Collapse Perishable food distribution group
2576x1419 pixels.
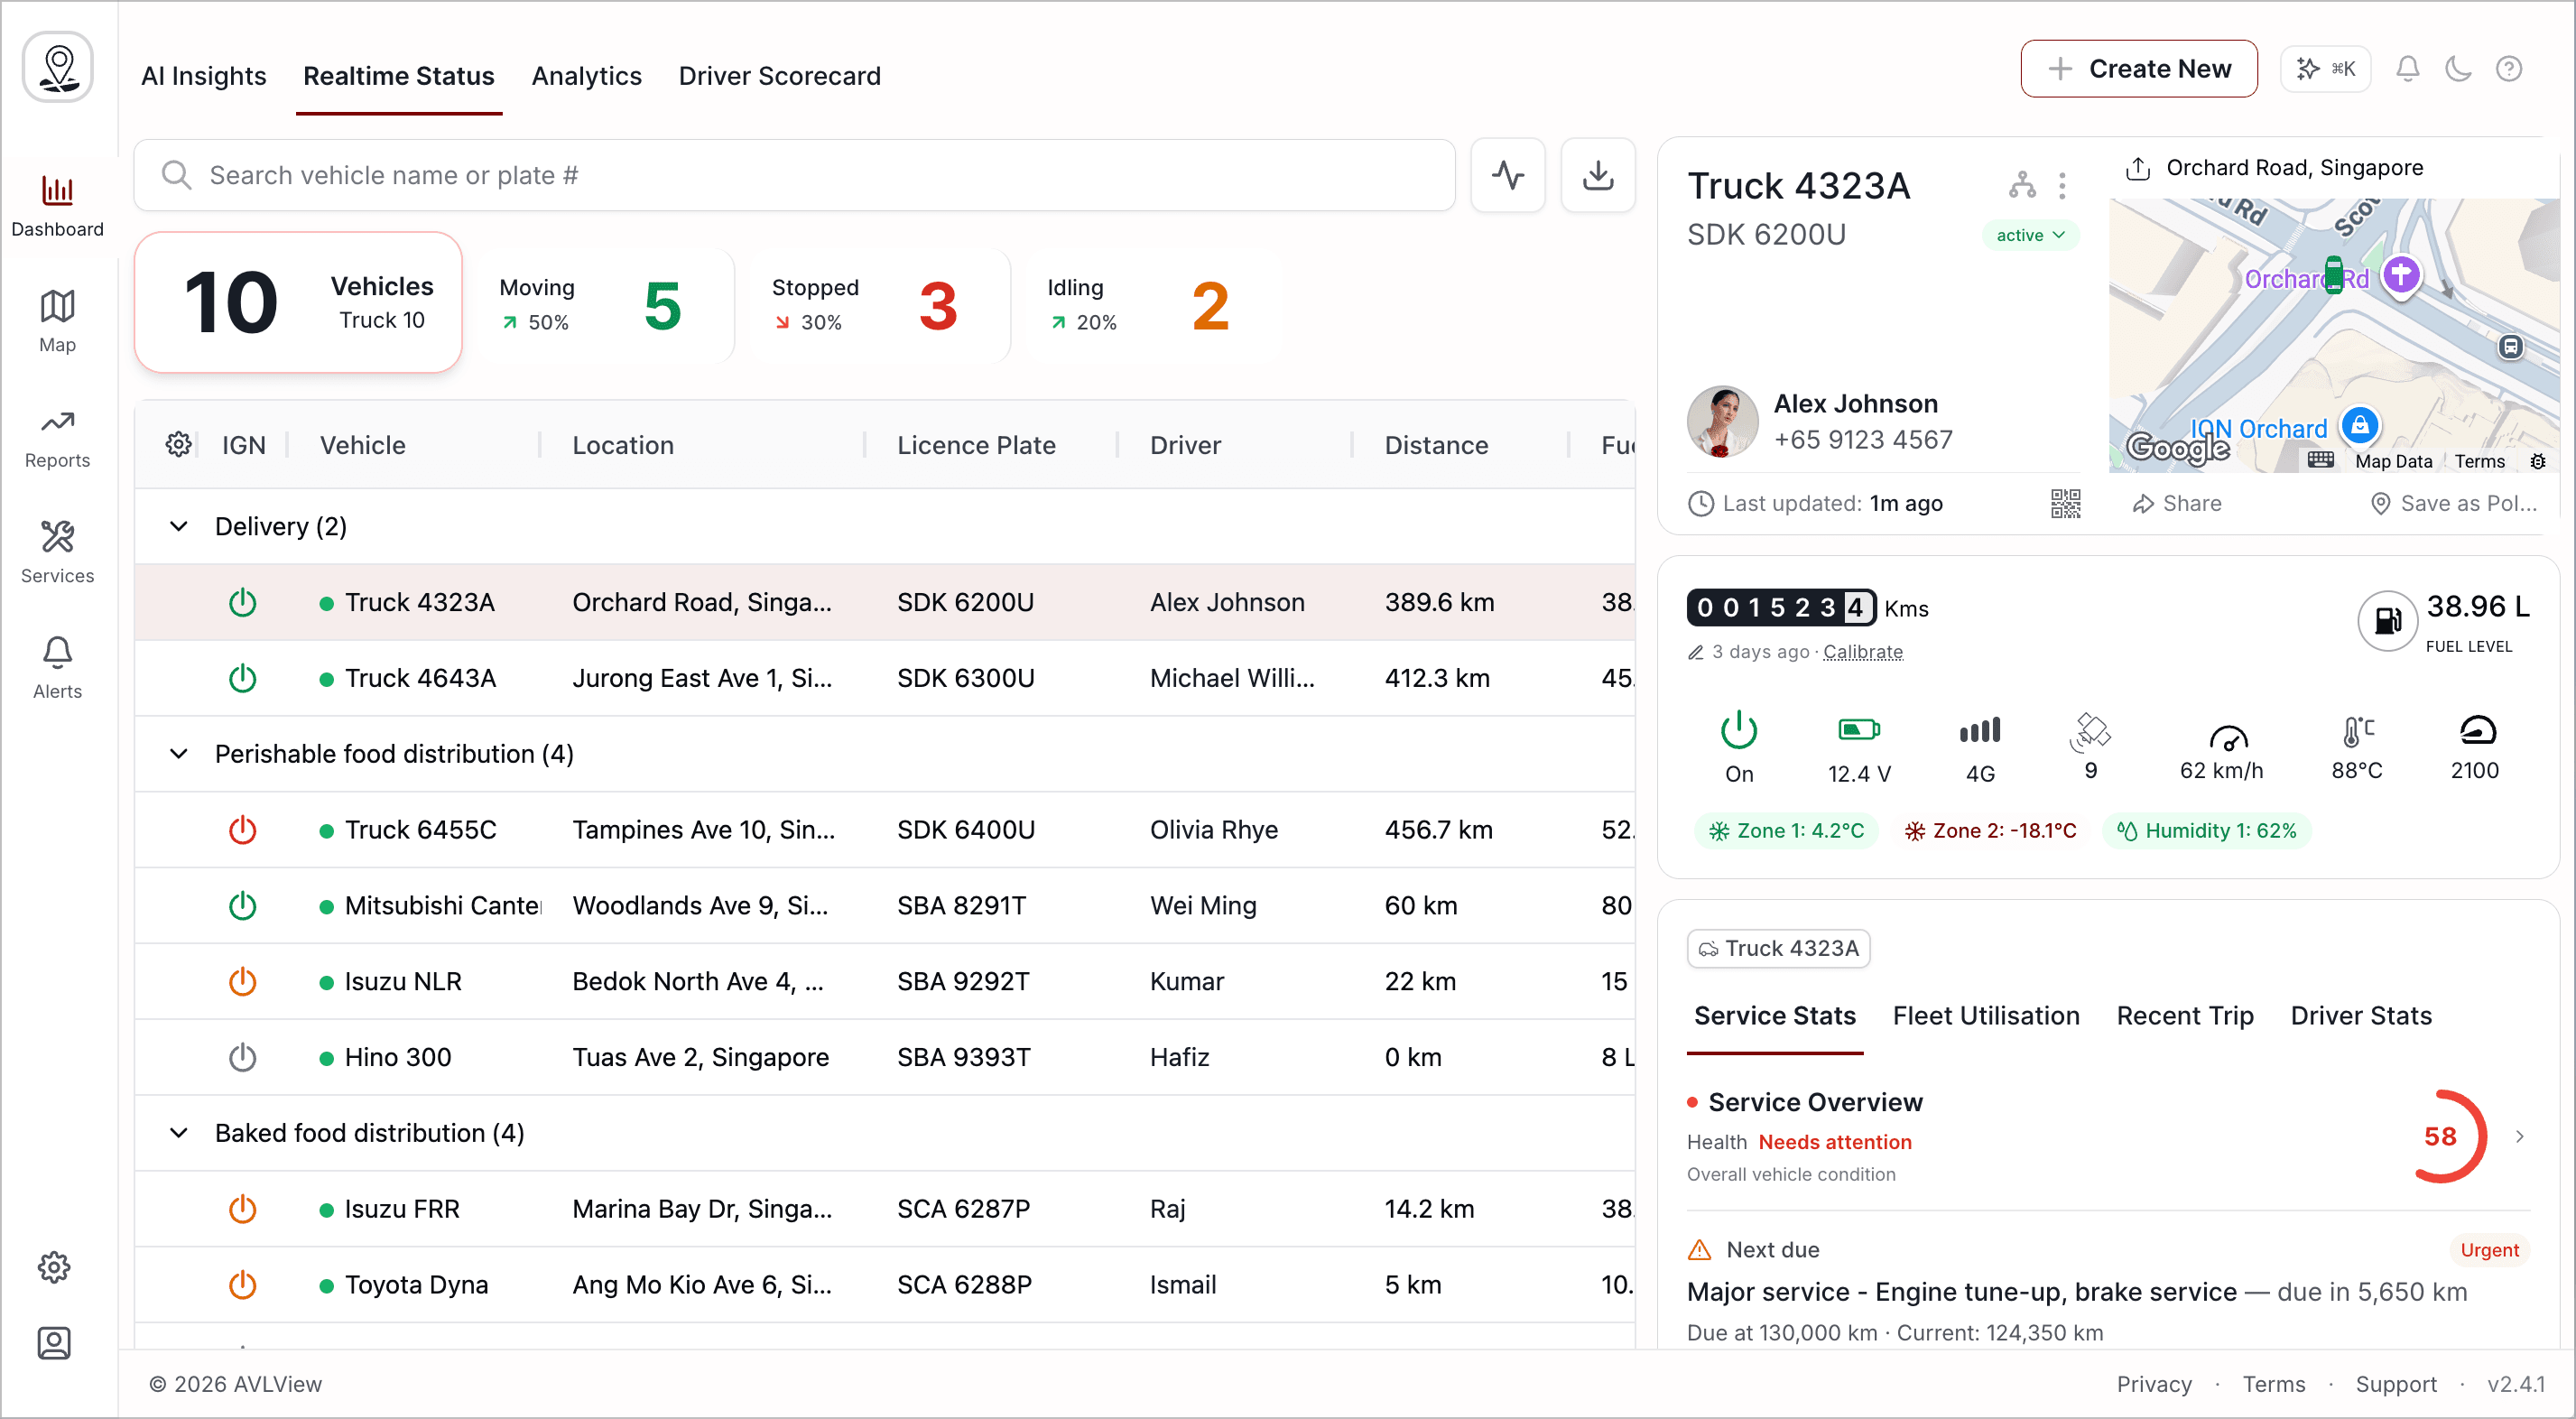point(178,754)
